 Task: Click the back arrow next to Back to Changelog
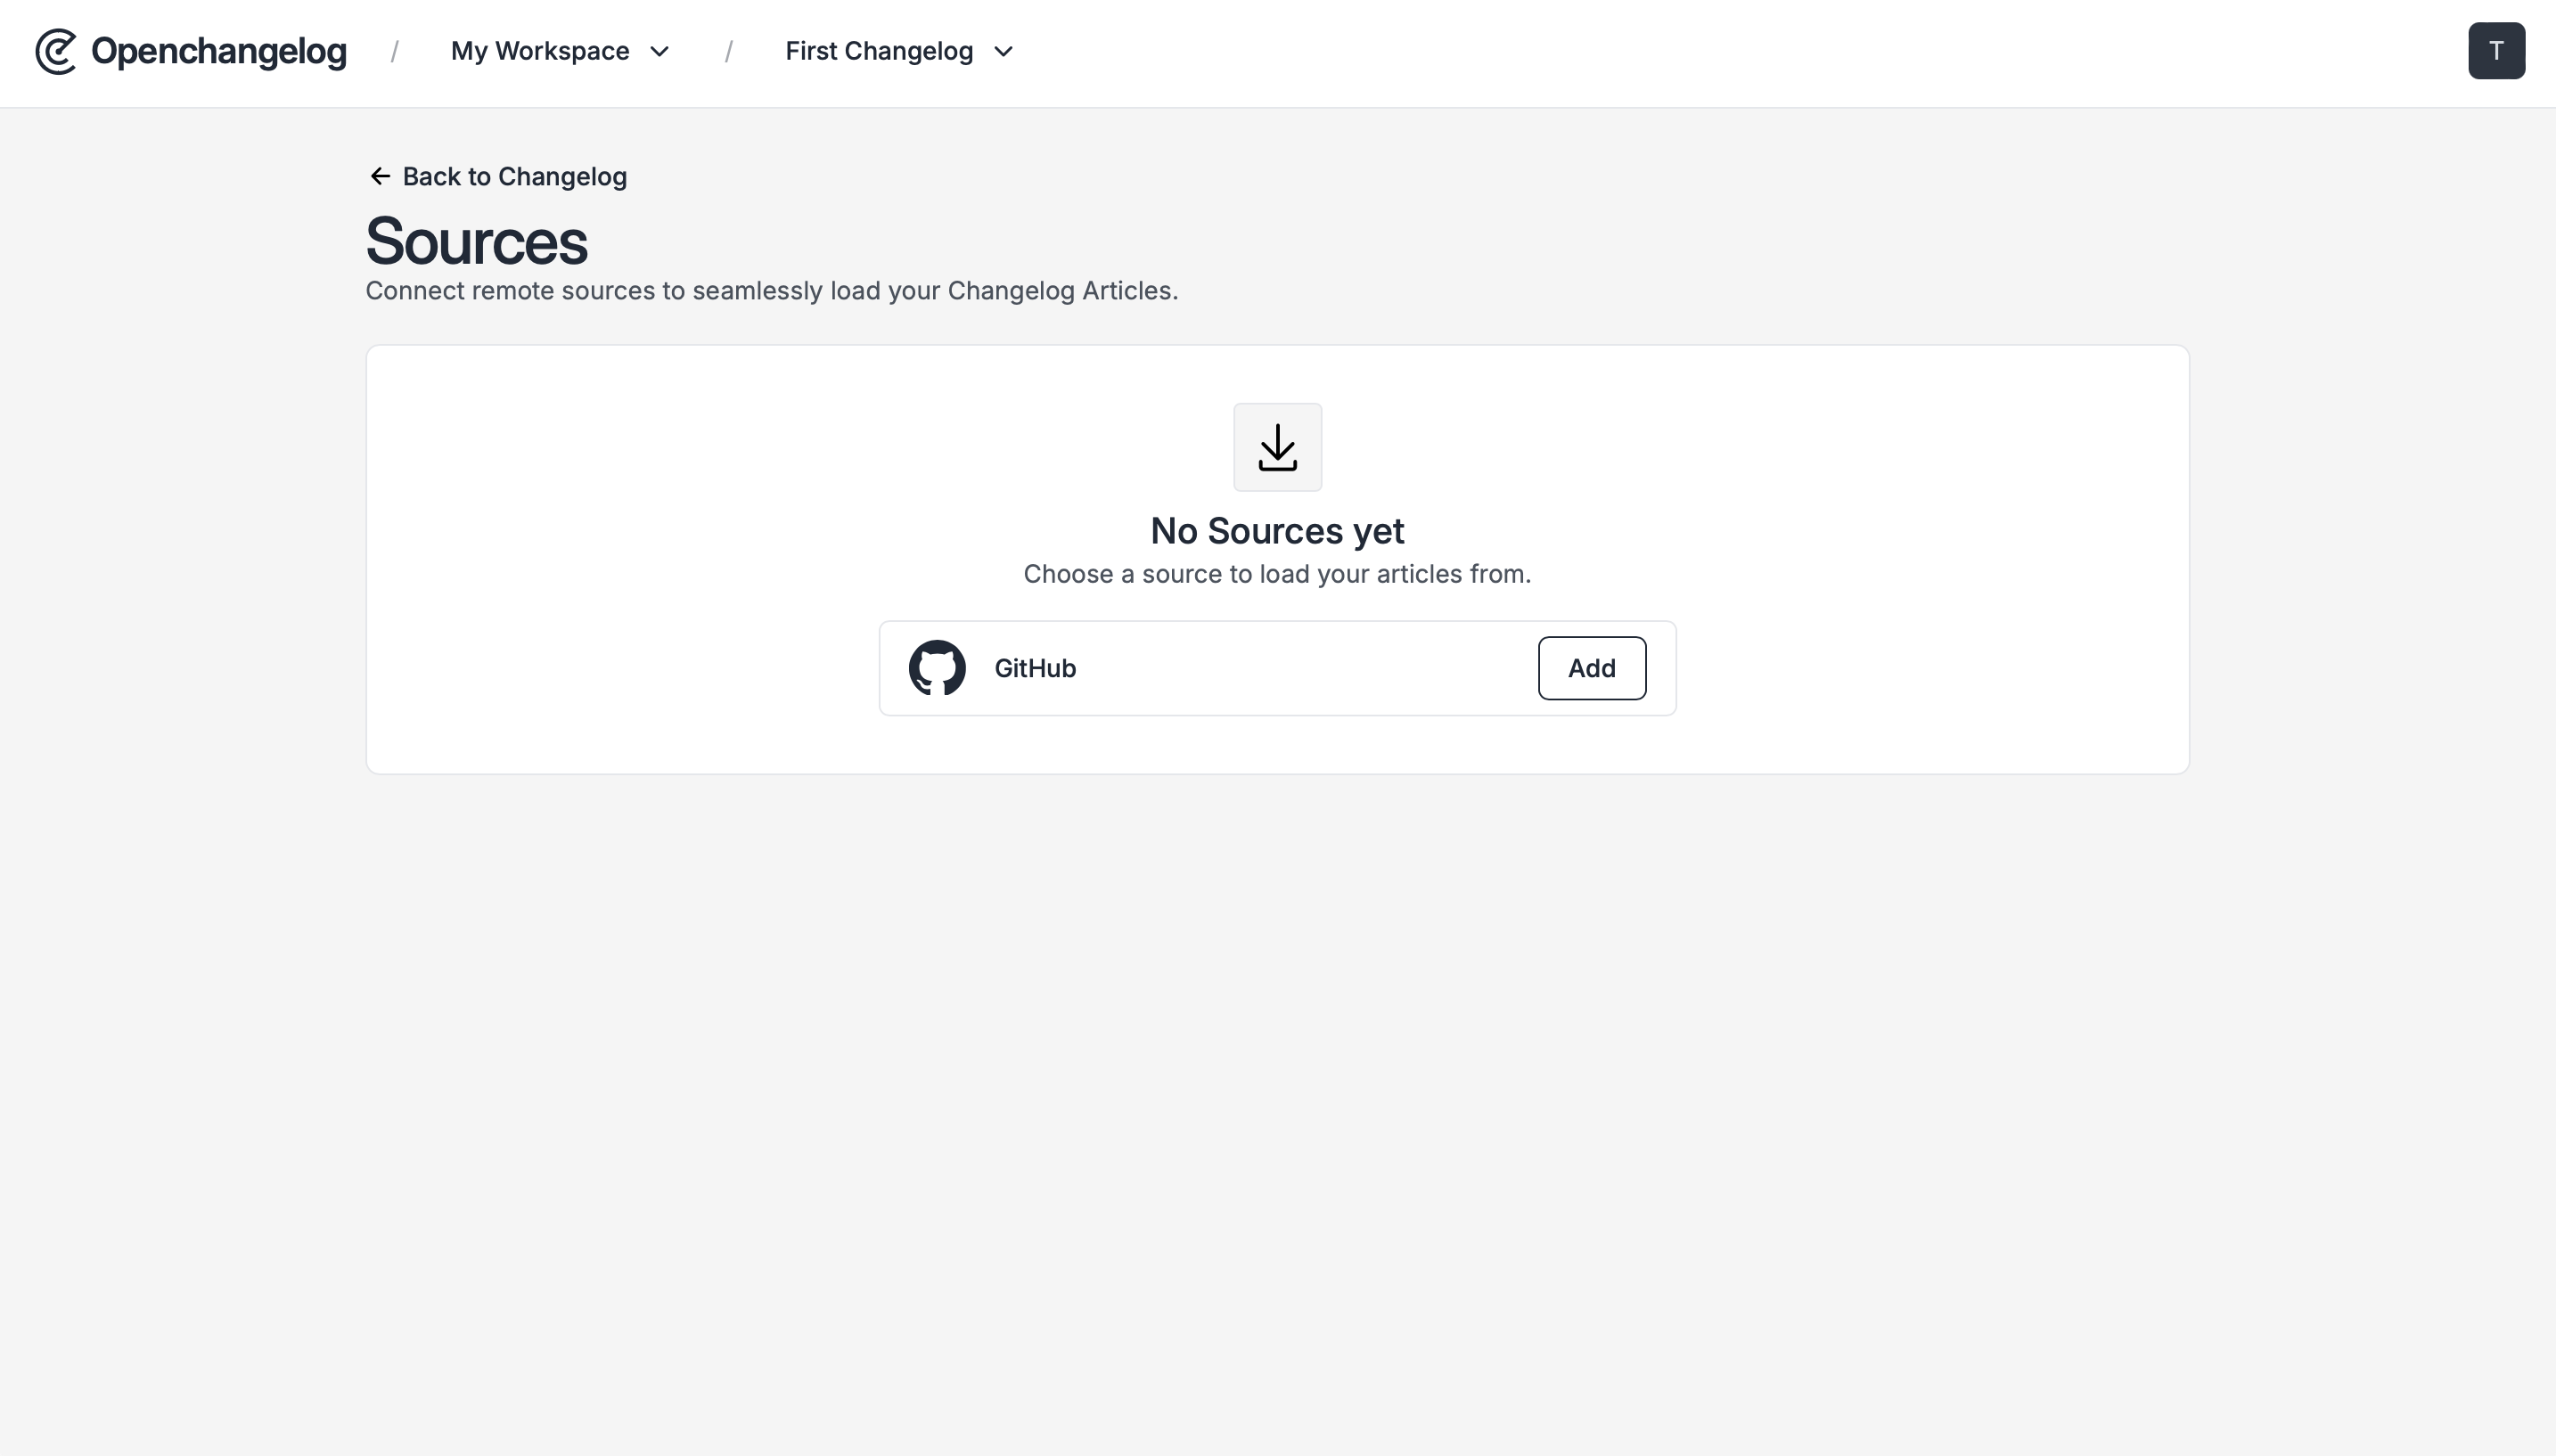(x=381, y=176)
